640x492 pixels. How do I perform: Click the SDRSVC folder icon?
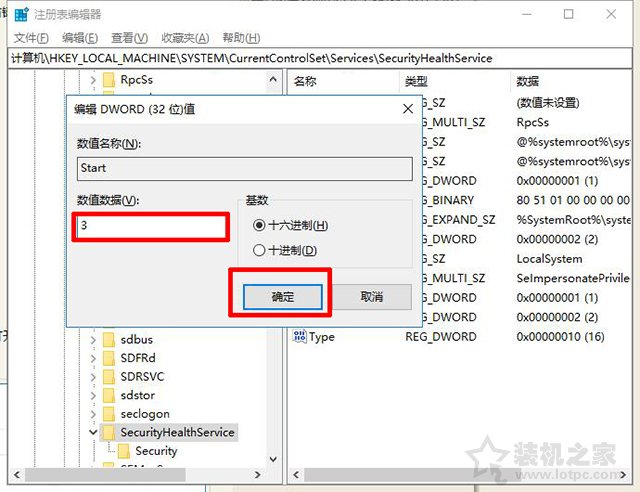108,377
